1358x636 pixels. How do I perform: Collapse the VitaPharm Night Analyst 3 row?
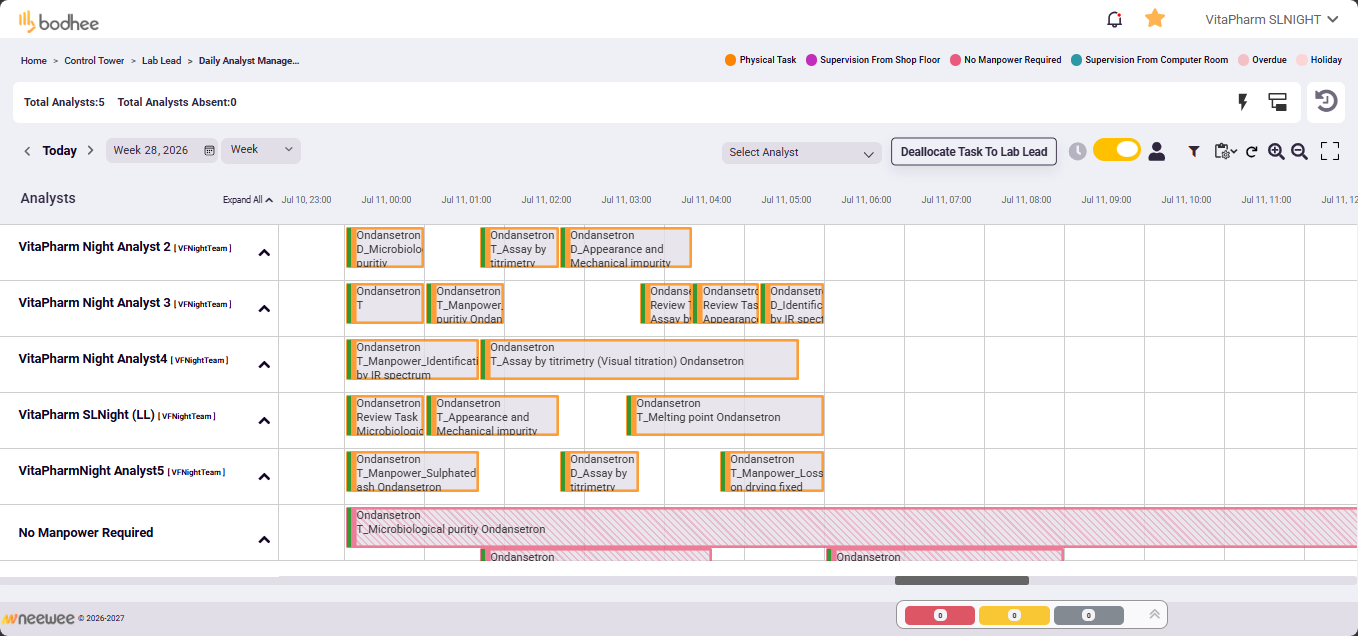point(264,309)
